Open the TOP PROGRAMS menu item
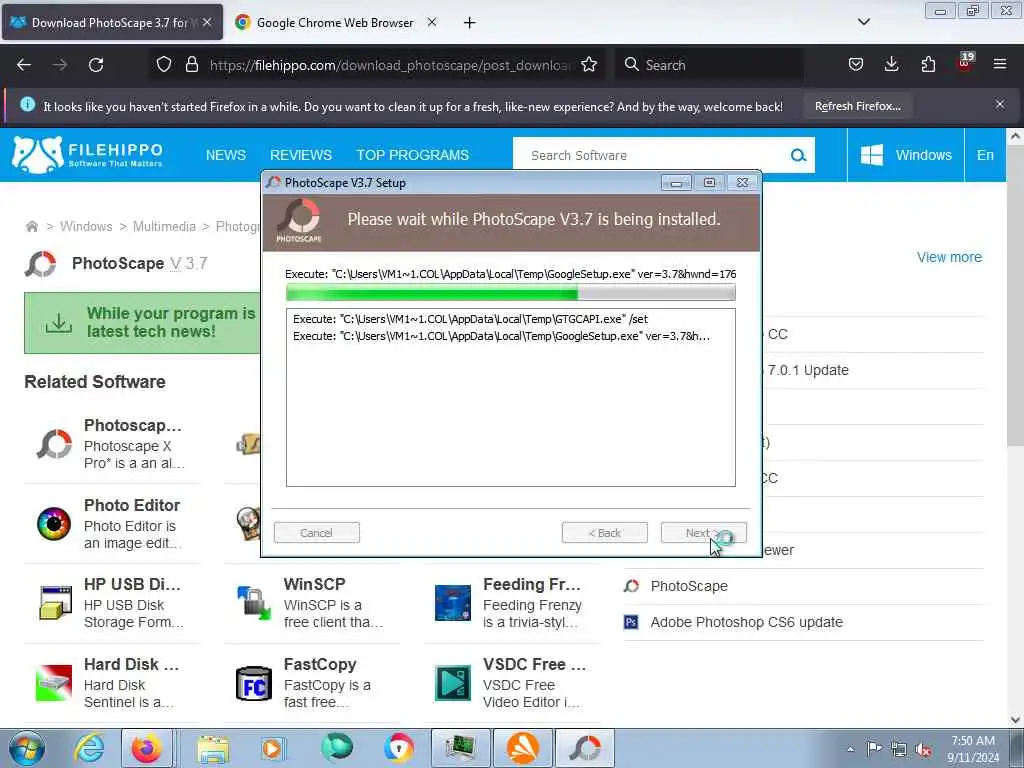1024x768 pixels. [412, 155]
